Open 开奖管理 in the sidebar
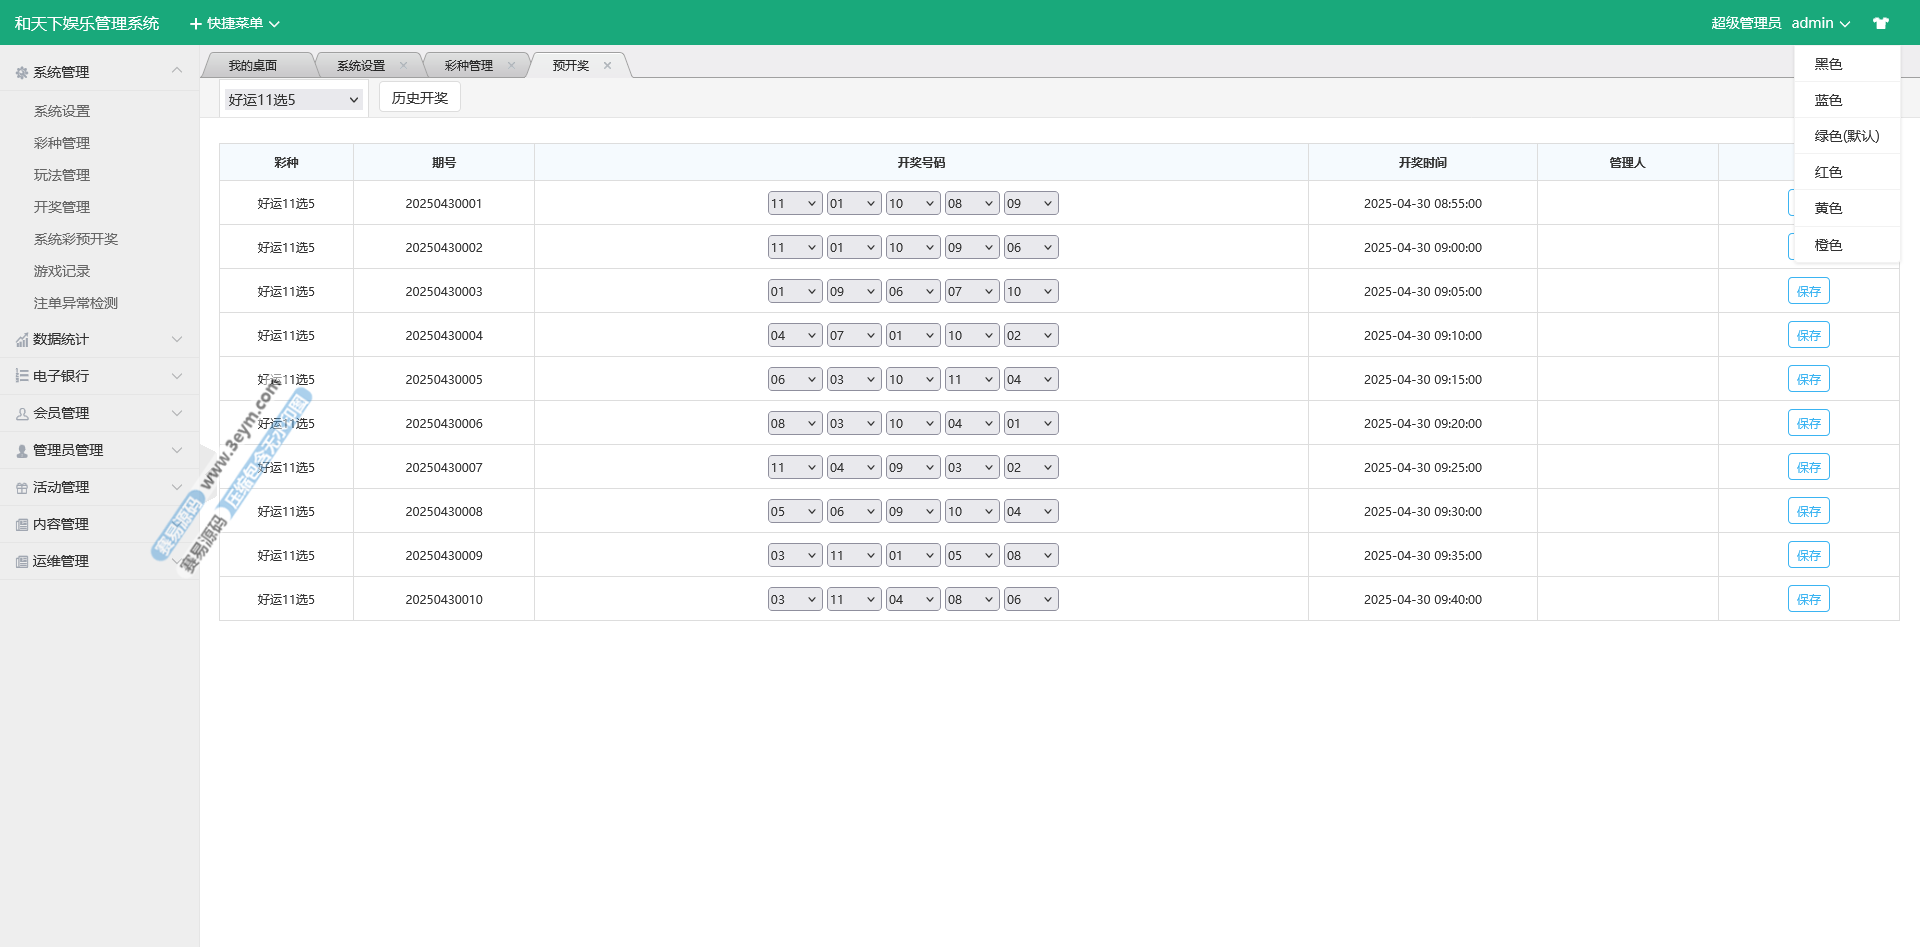This screenshot has height=947, width=1920. 62,207
